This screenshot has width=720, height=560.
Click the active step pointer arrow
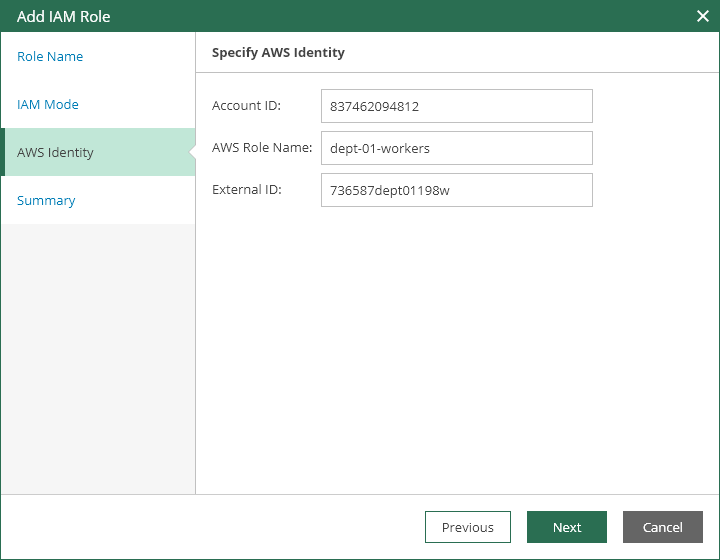tap(191, 152)
